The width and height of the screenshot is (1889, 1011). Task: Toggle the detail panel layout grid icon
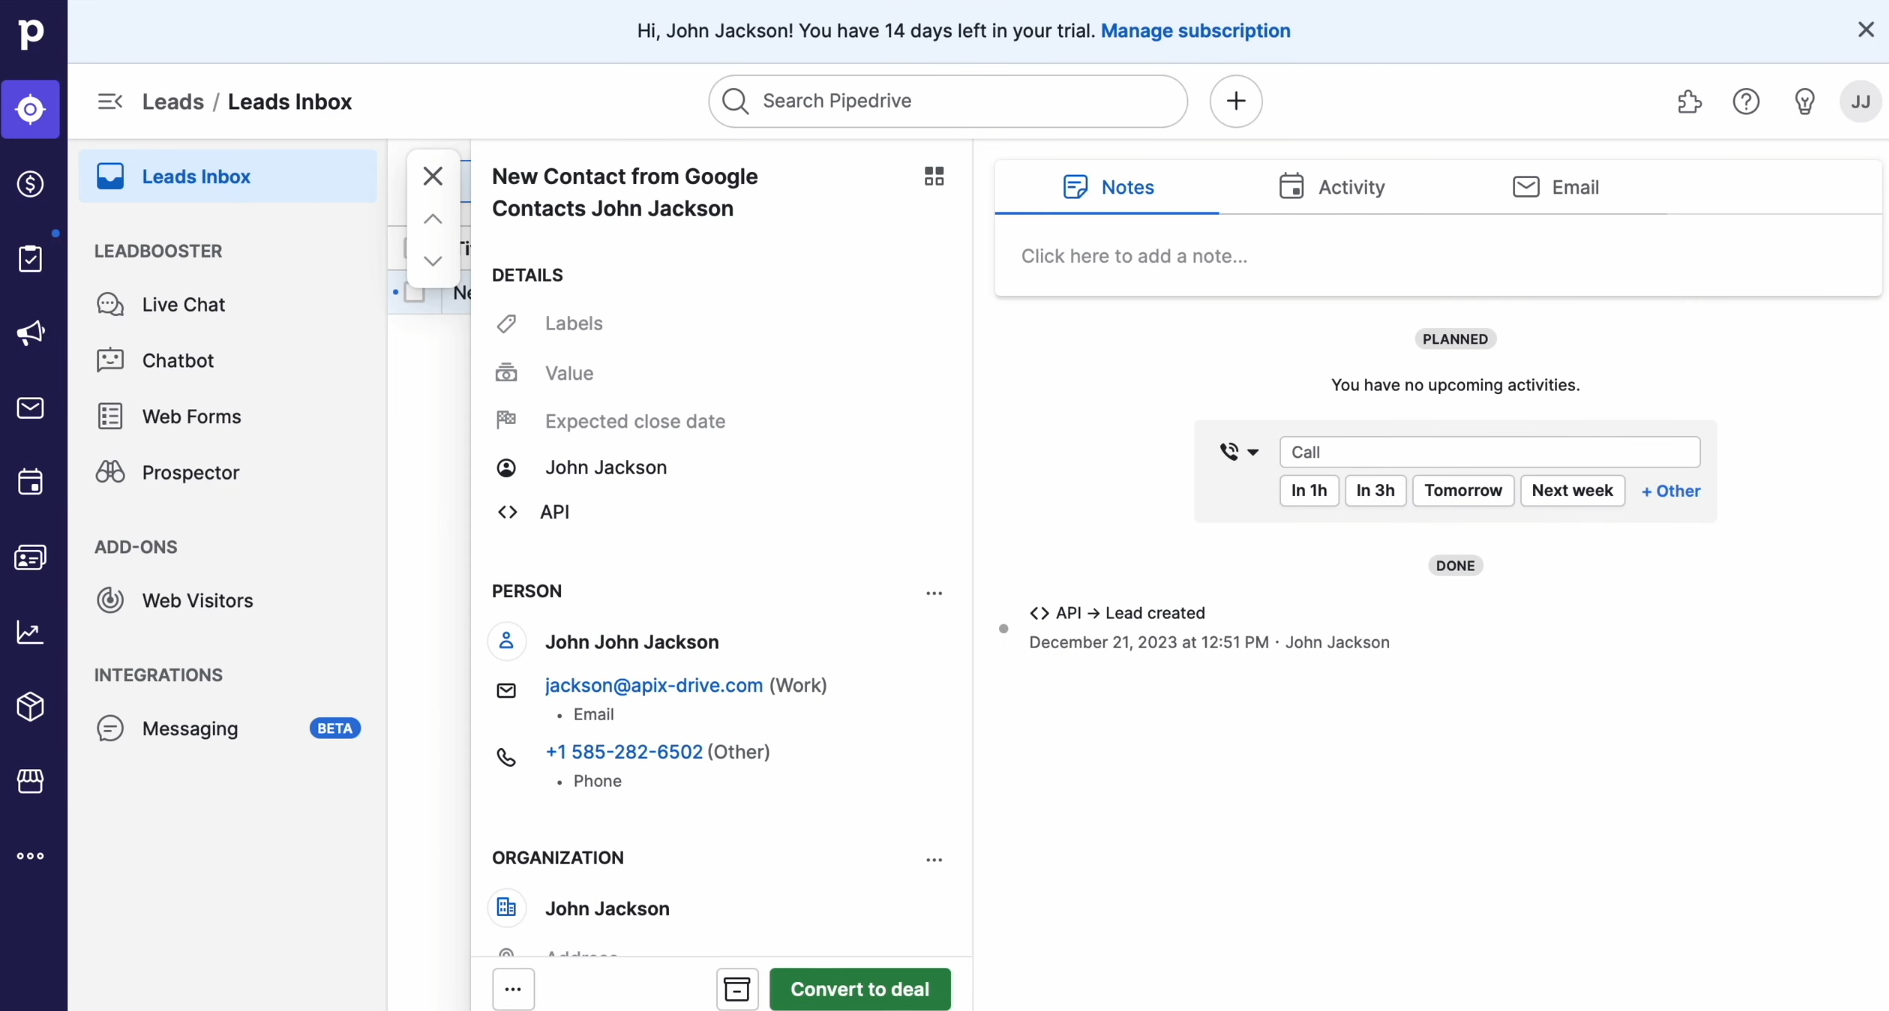[x=935, y=176]
